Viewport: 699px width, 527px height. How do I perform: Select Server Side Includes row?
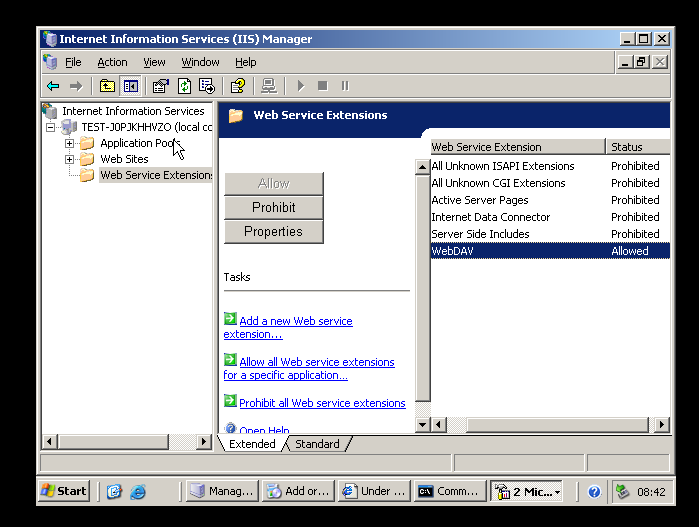pos(550,234)
